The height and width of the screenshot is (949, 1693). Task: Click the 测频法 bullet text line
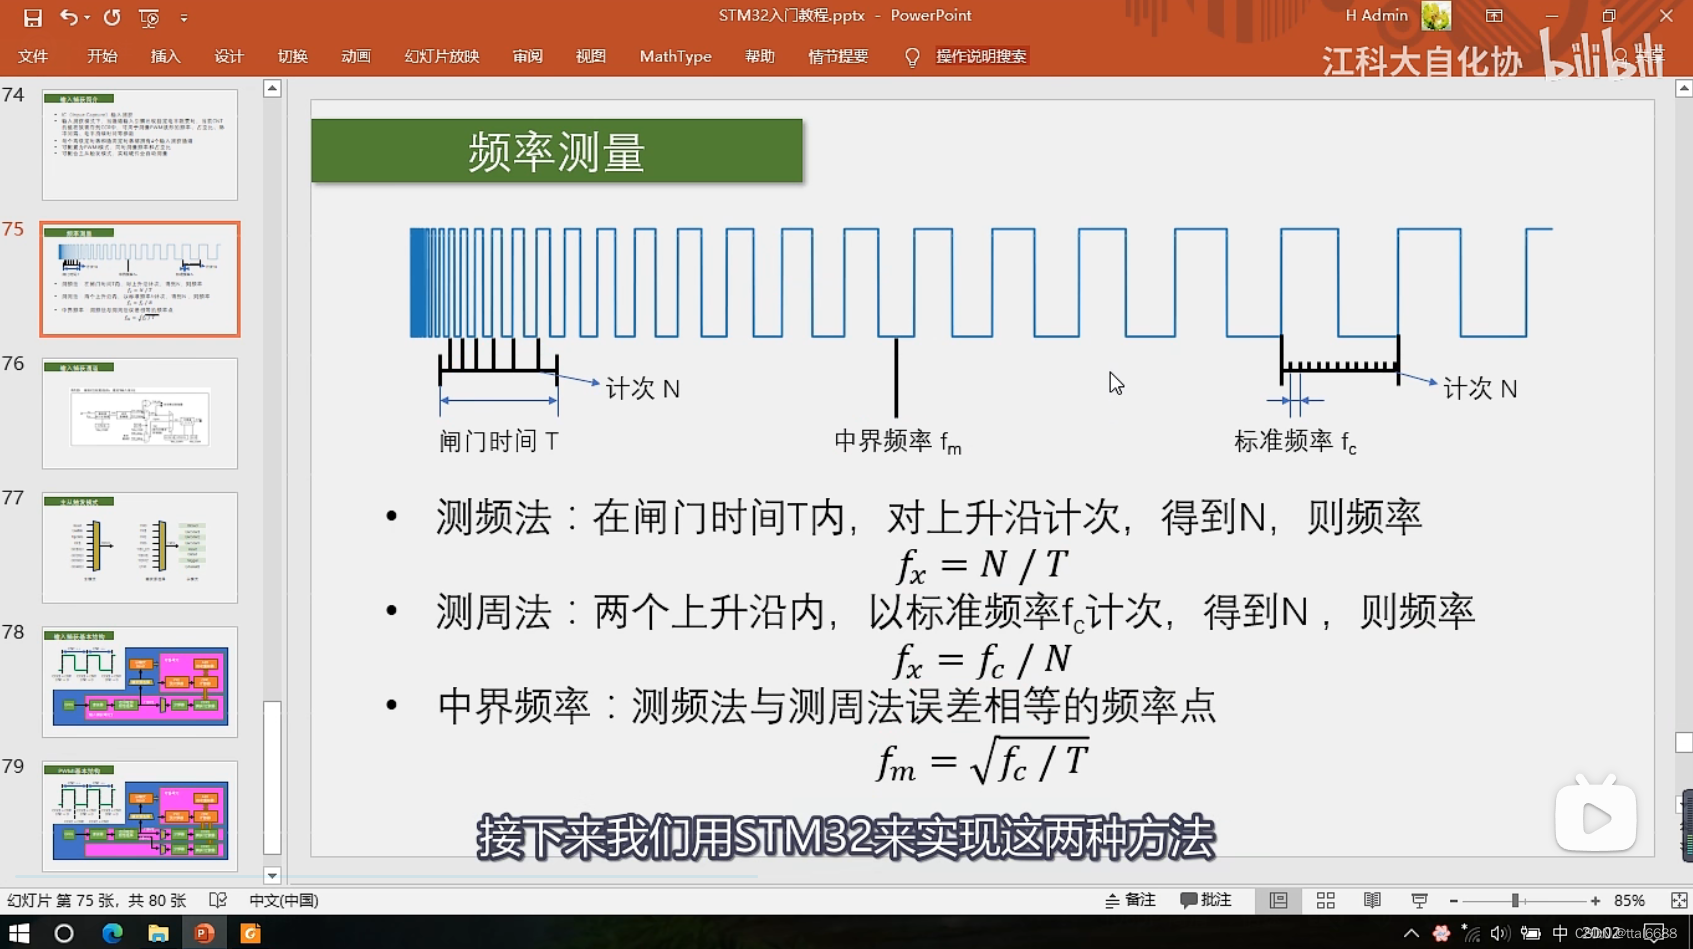click(929, 517)
